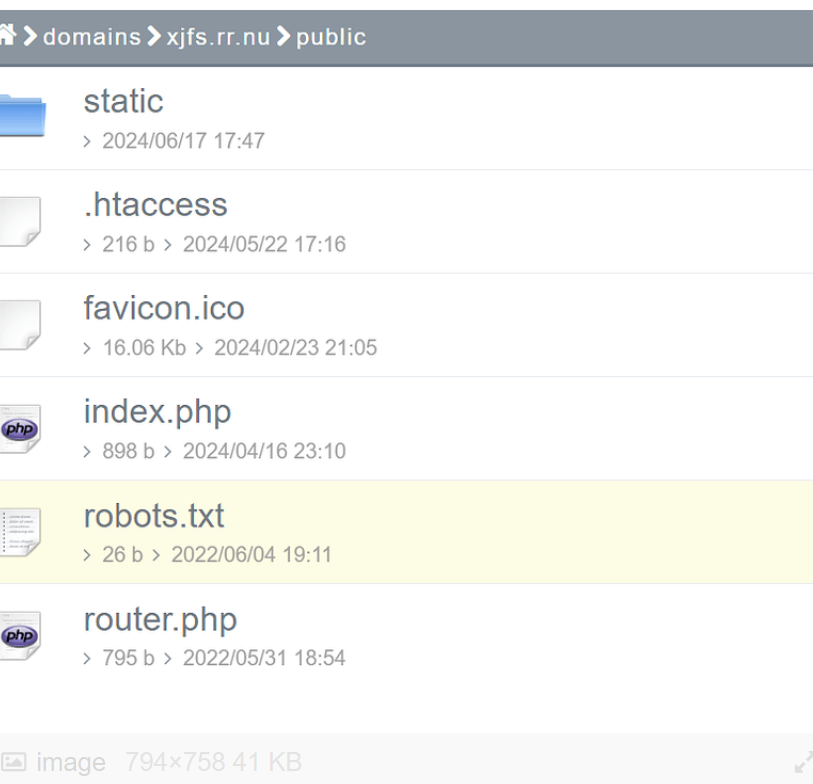Go to domains in breadcrumb path
Image resolution: width=813 pixels, height=784 pixels.
click(92, 37)
